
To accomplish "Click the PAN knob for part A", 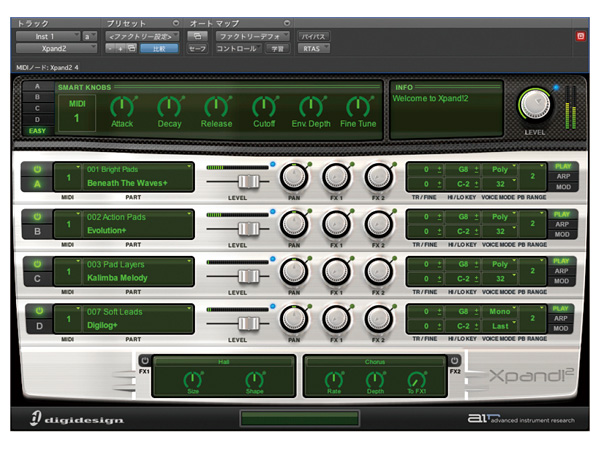I will [294, 178].
